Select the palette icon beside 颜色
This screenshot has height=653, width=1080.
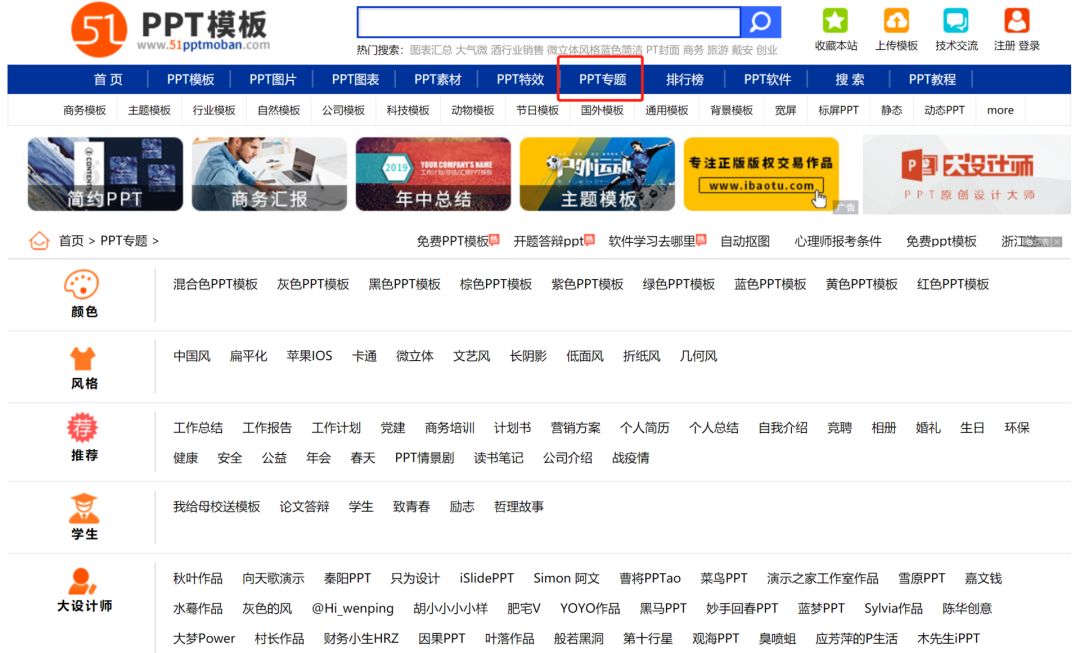82,285
